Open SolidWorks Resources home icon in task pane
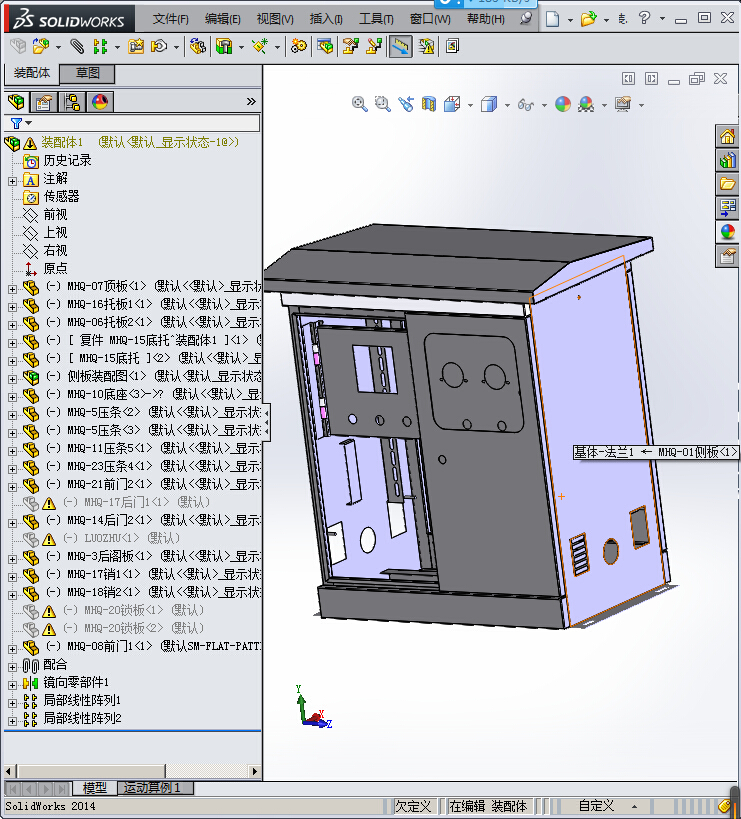Image resolution: width=741 pixels, height=819 pixels. tap(727, 136)
